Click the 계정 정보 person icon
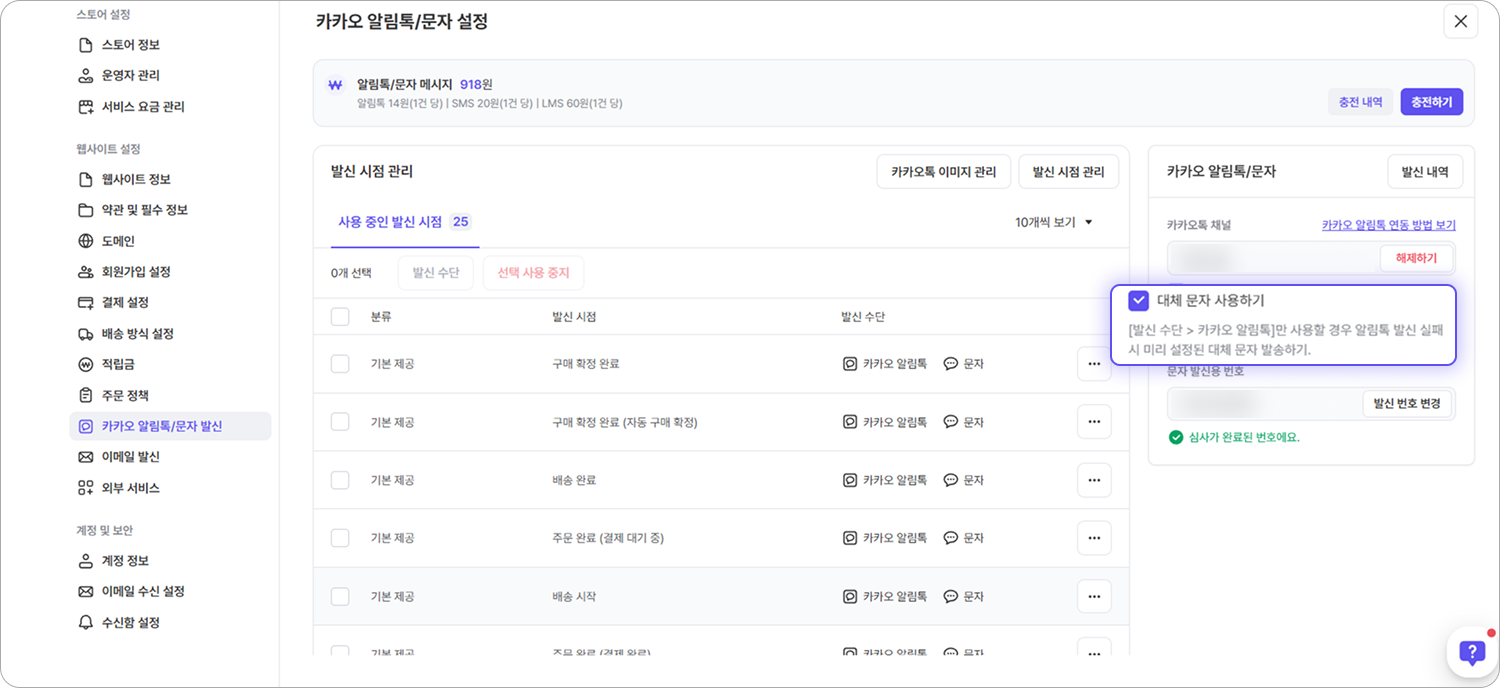The height and width of the screenshot is (688, 1500). (85, 561)
